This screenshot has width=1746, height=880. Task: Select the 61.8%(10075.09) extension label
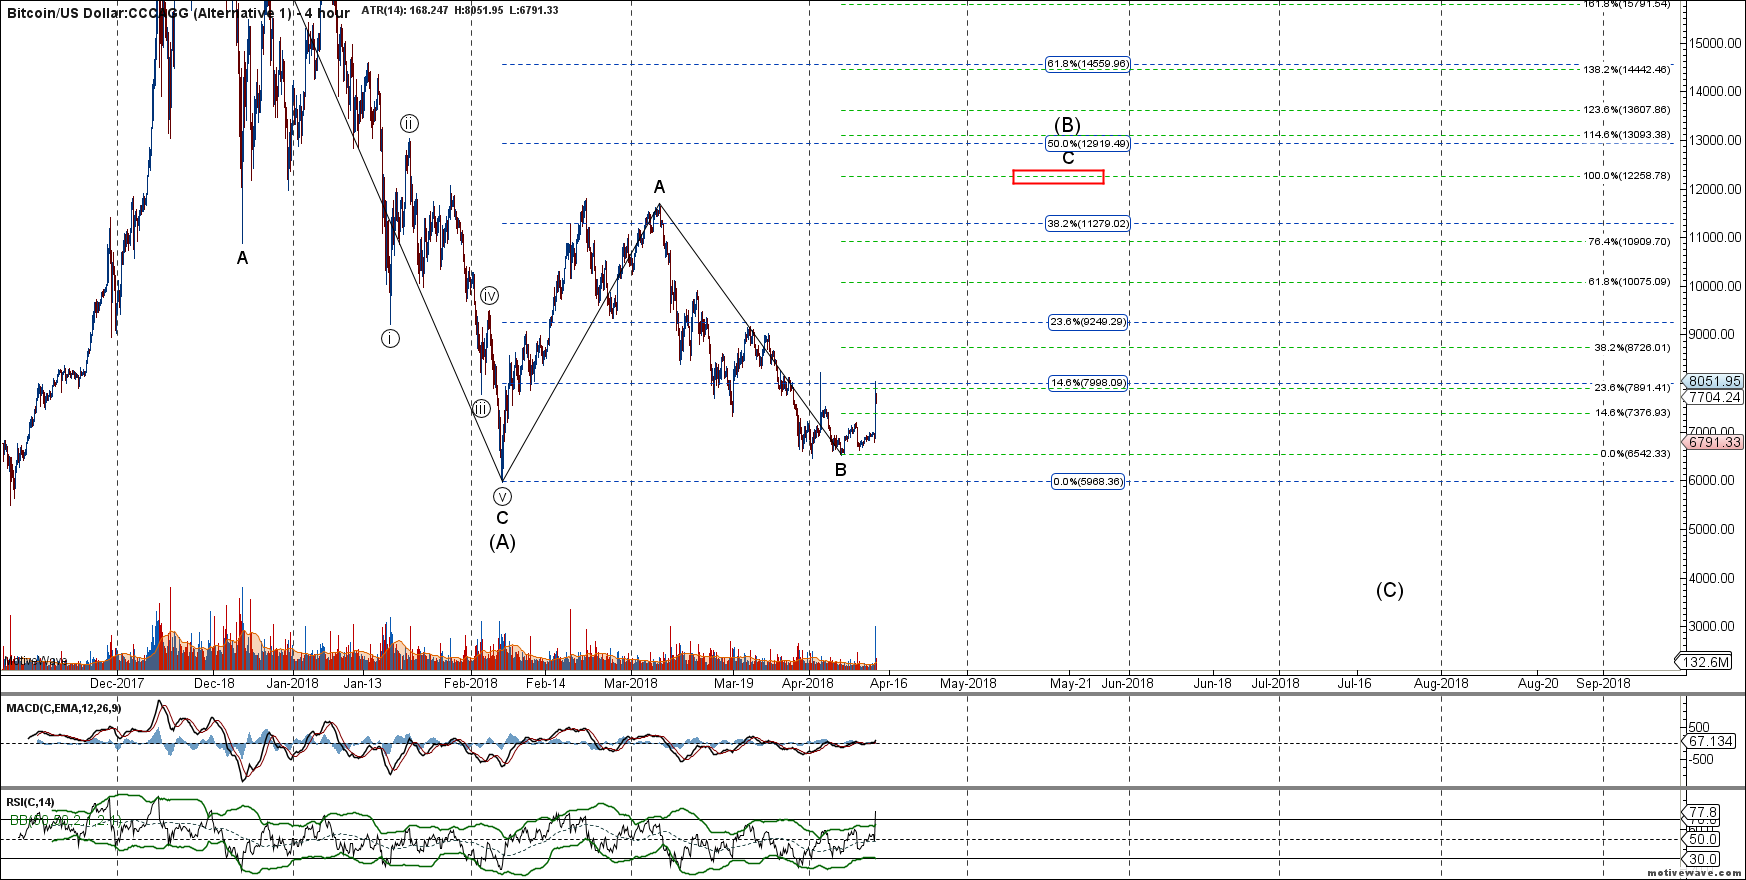pyautogui.click(x=1630, y=282)
